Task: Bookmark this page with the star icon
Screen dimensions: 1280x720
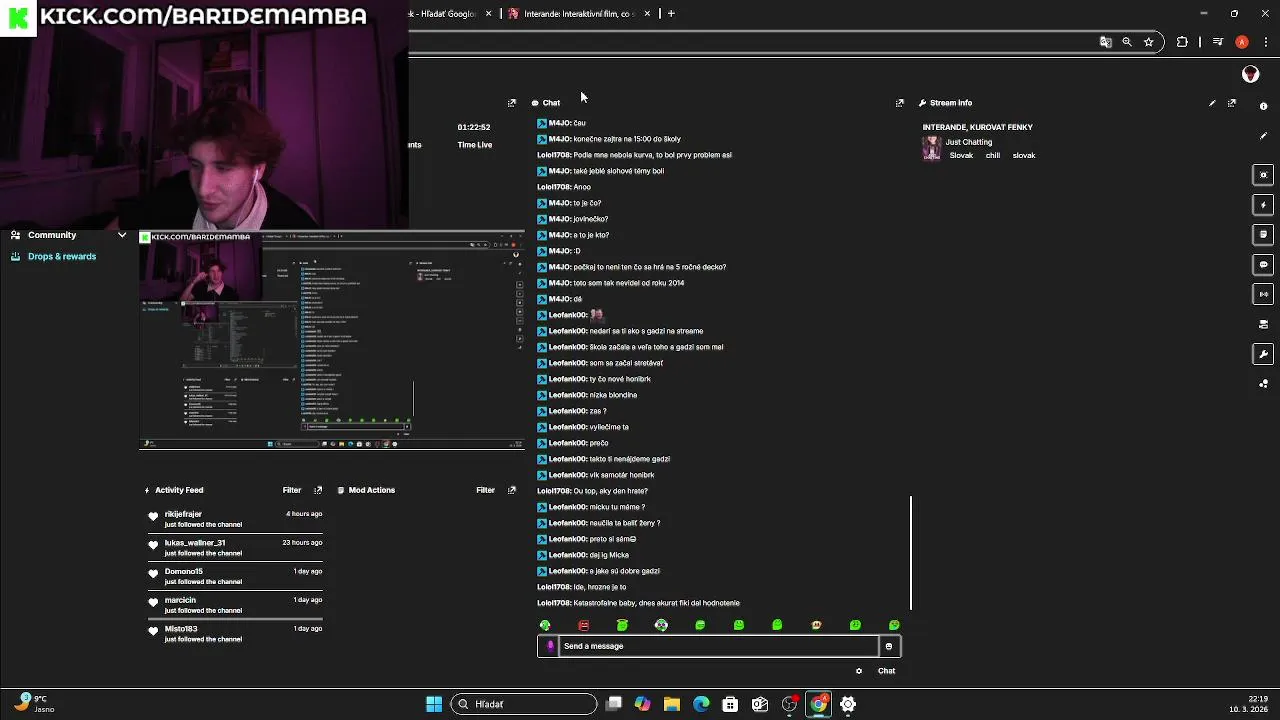Action: (1149, 42)
